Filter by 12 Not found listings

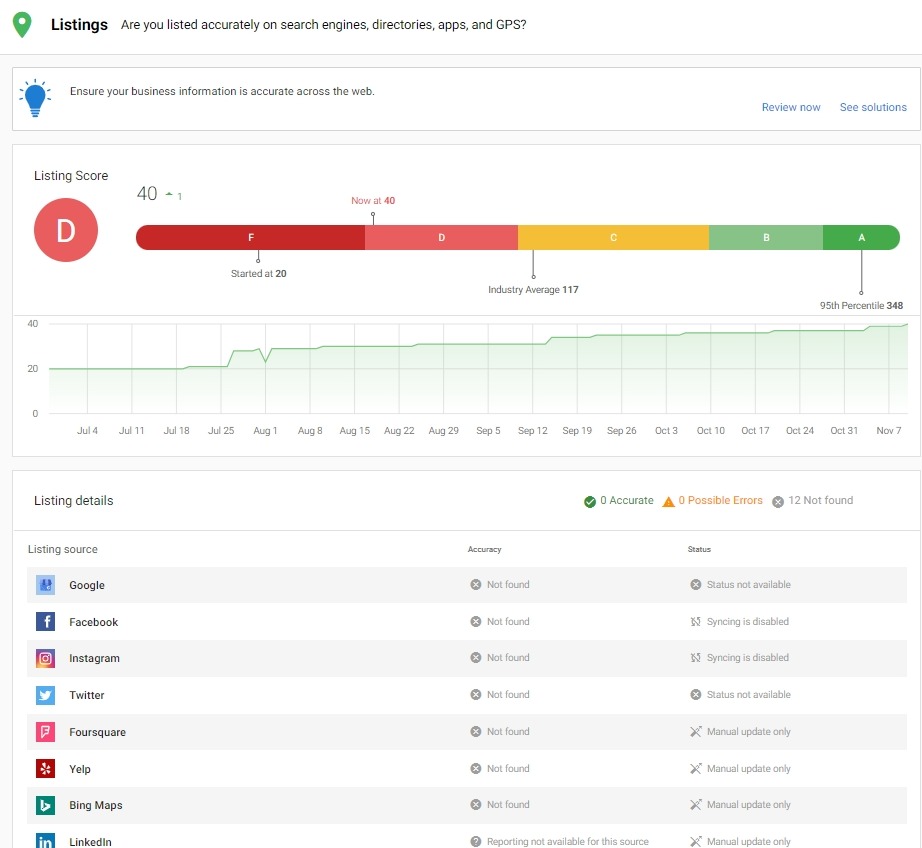pos(812,501)
